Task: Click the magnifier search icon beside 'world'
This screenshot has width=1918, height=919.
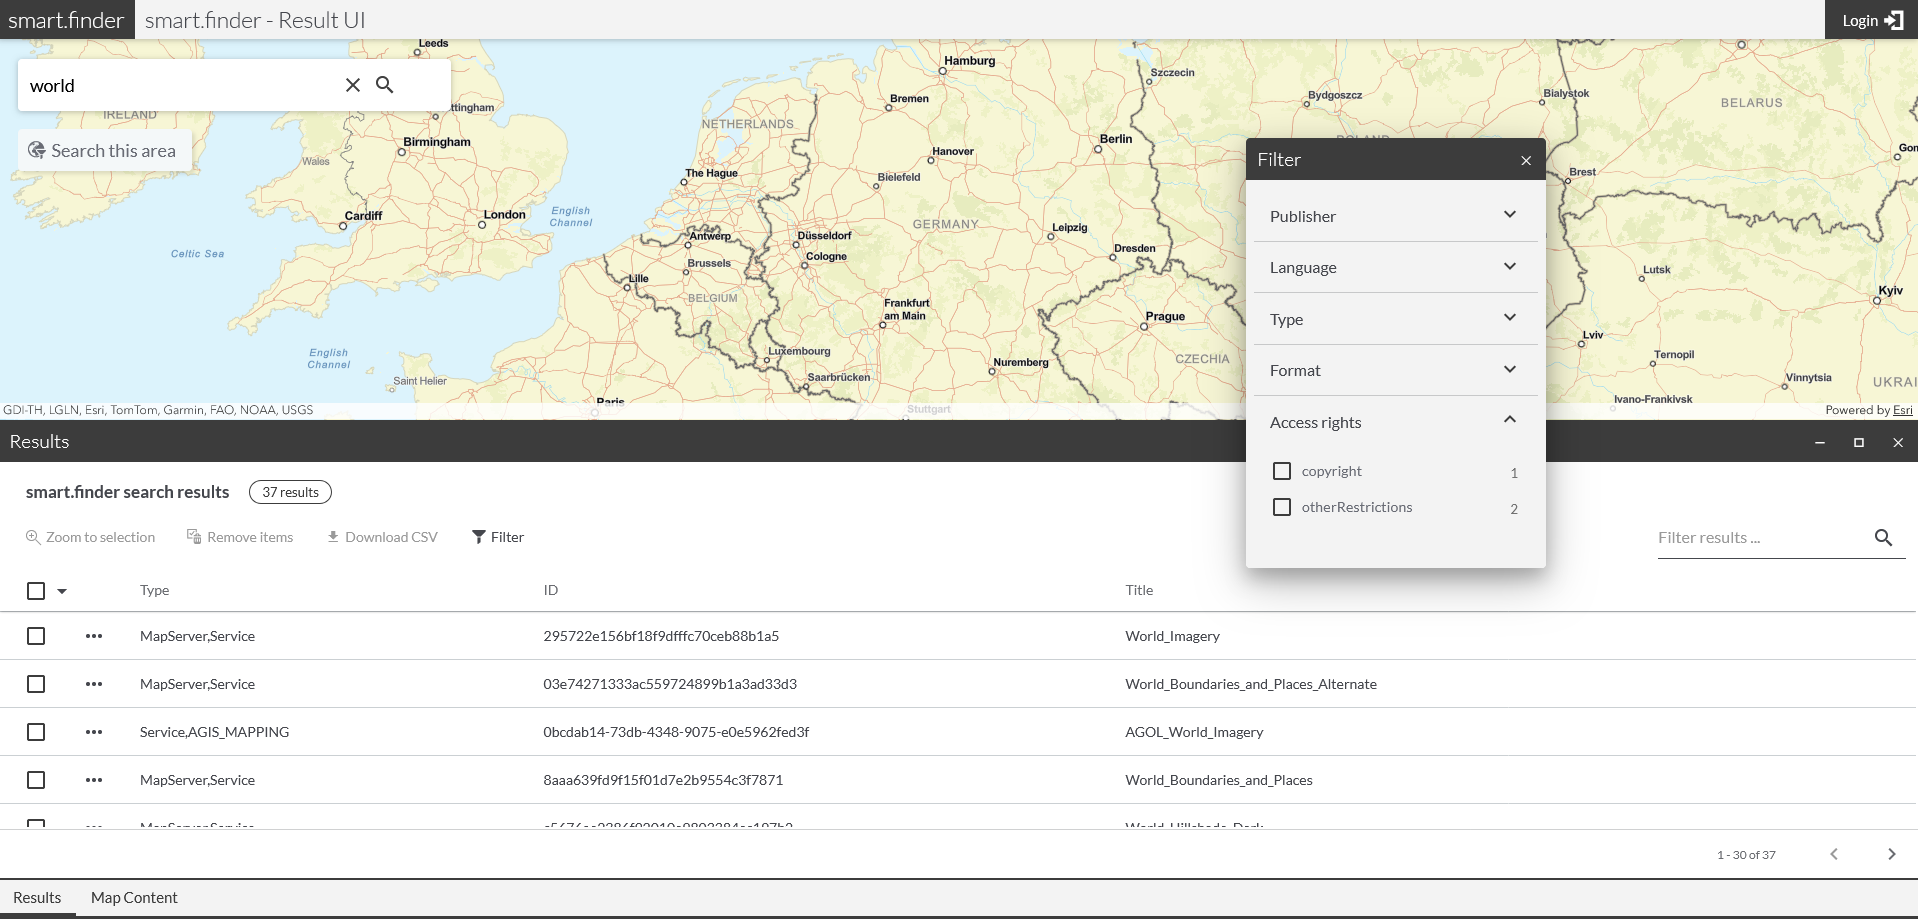Action: 385,85
